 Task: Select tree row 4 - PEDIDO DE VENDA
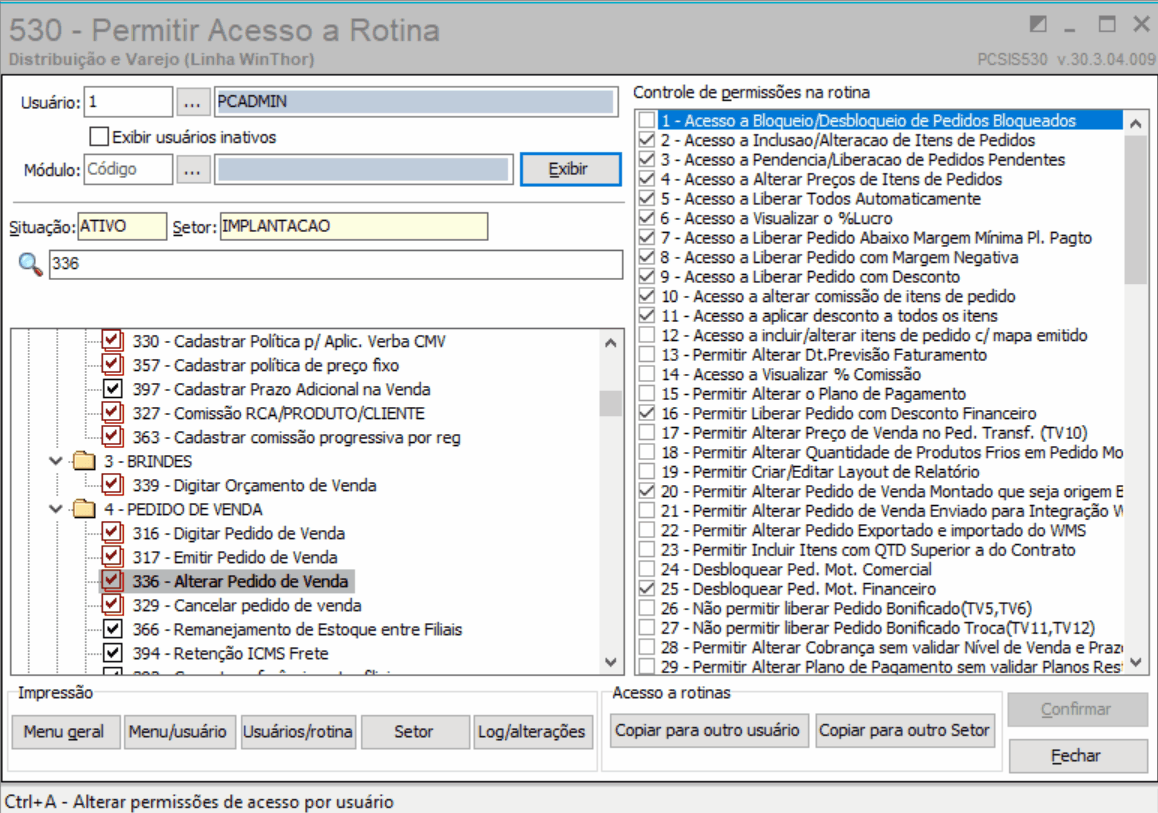pyautogui.click(x=183, y=510)
